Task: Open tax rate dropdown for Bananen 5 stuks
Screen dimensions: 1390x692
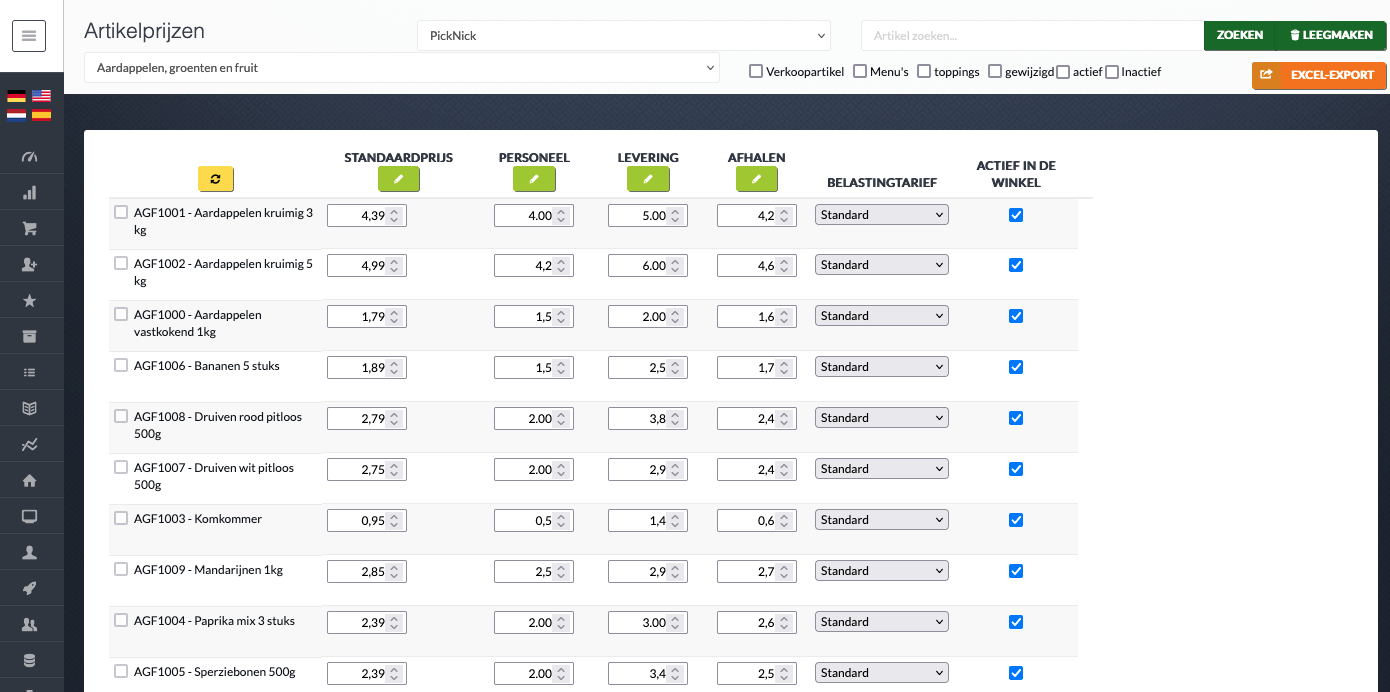Action: pyautogui.click(x=882, y=367)
